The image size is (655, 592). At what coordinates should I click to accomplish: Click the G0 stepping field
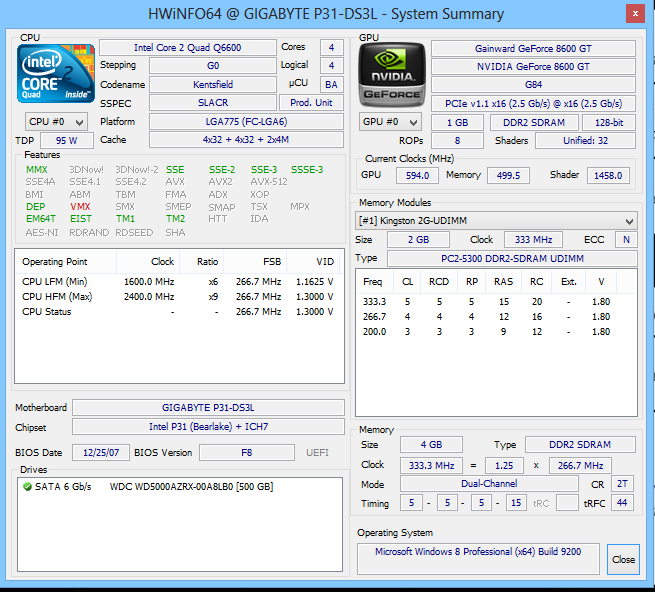pos(213,66)
